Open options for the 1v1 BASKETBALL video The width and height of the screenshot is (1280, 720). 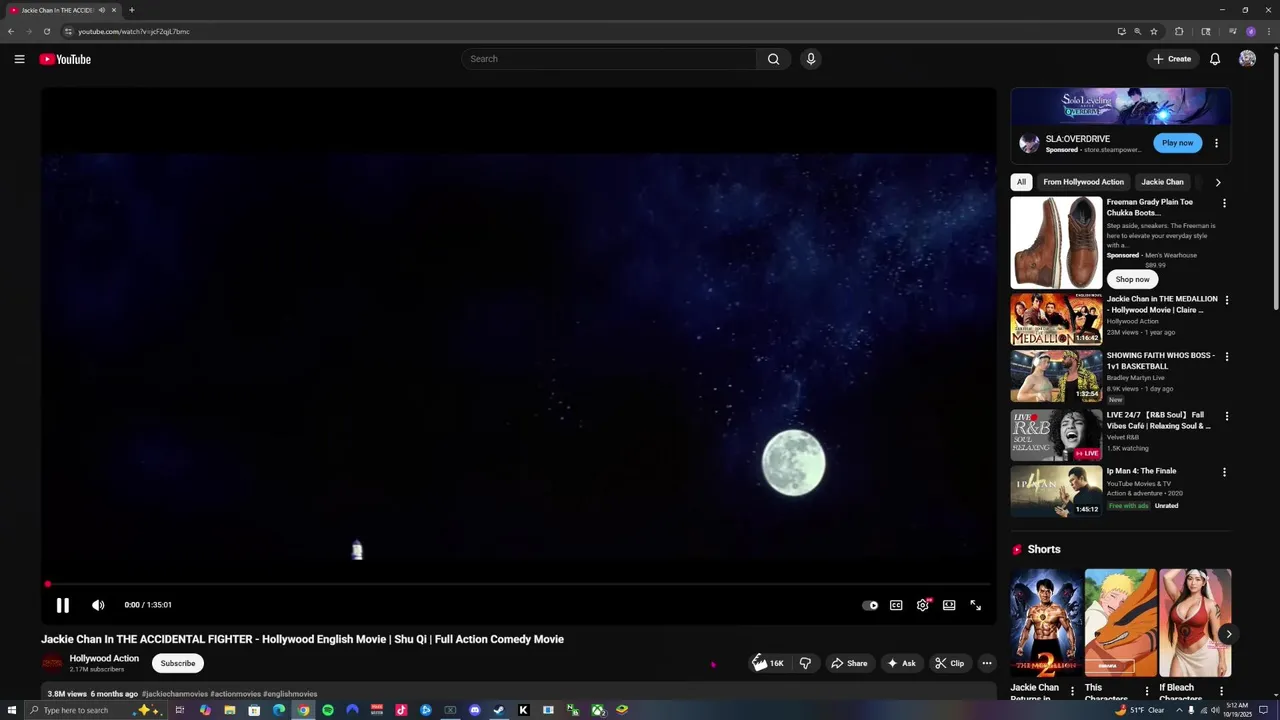[x=1227, y=356]
